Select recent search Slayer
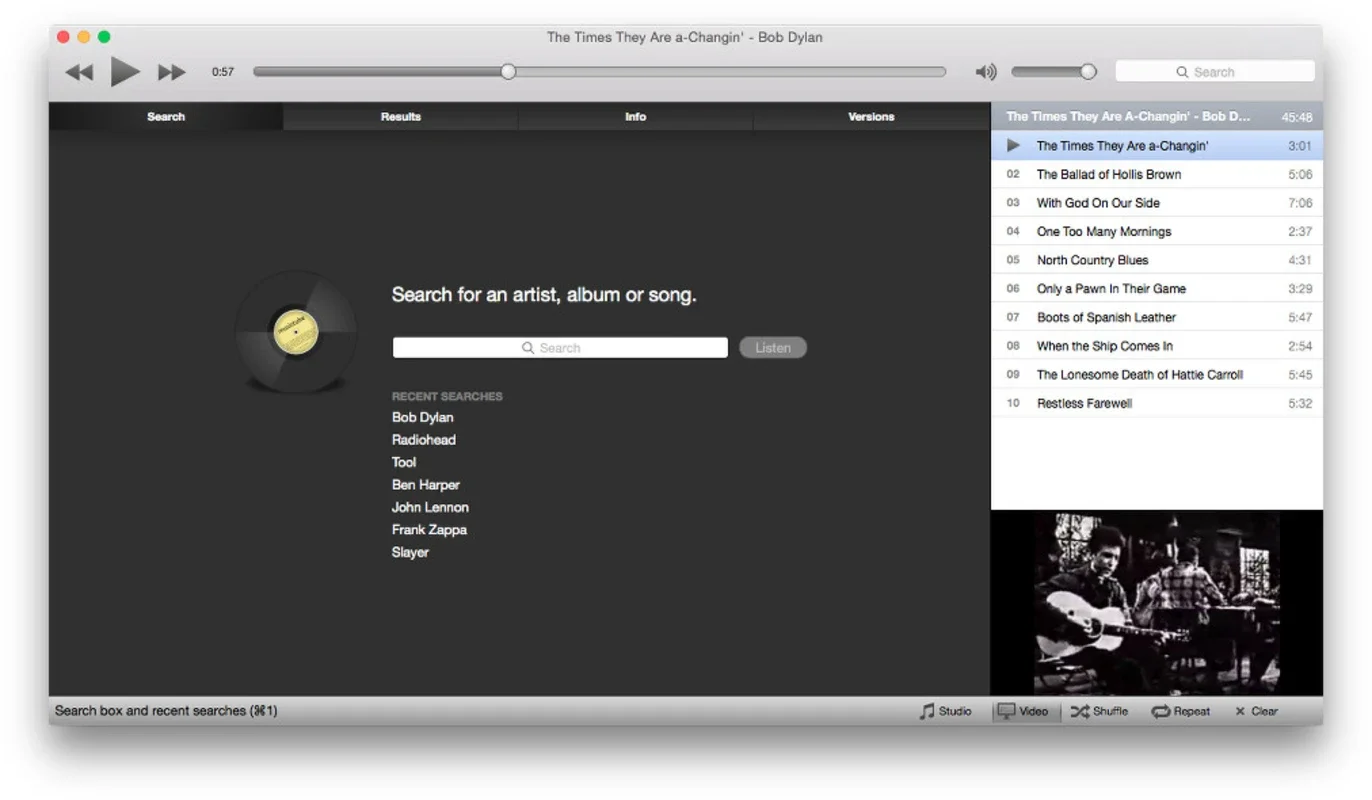The image size is (1372, 800). click(x=410, y=552)
